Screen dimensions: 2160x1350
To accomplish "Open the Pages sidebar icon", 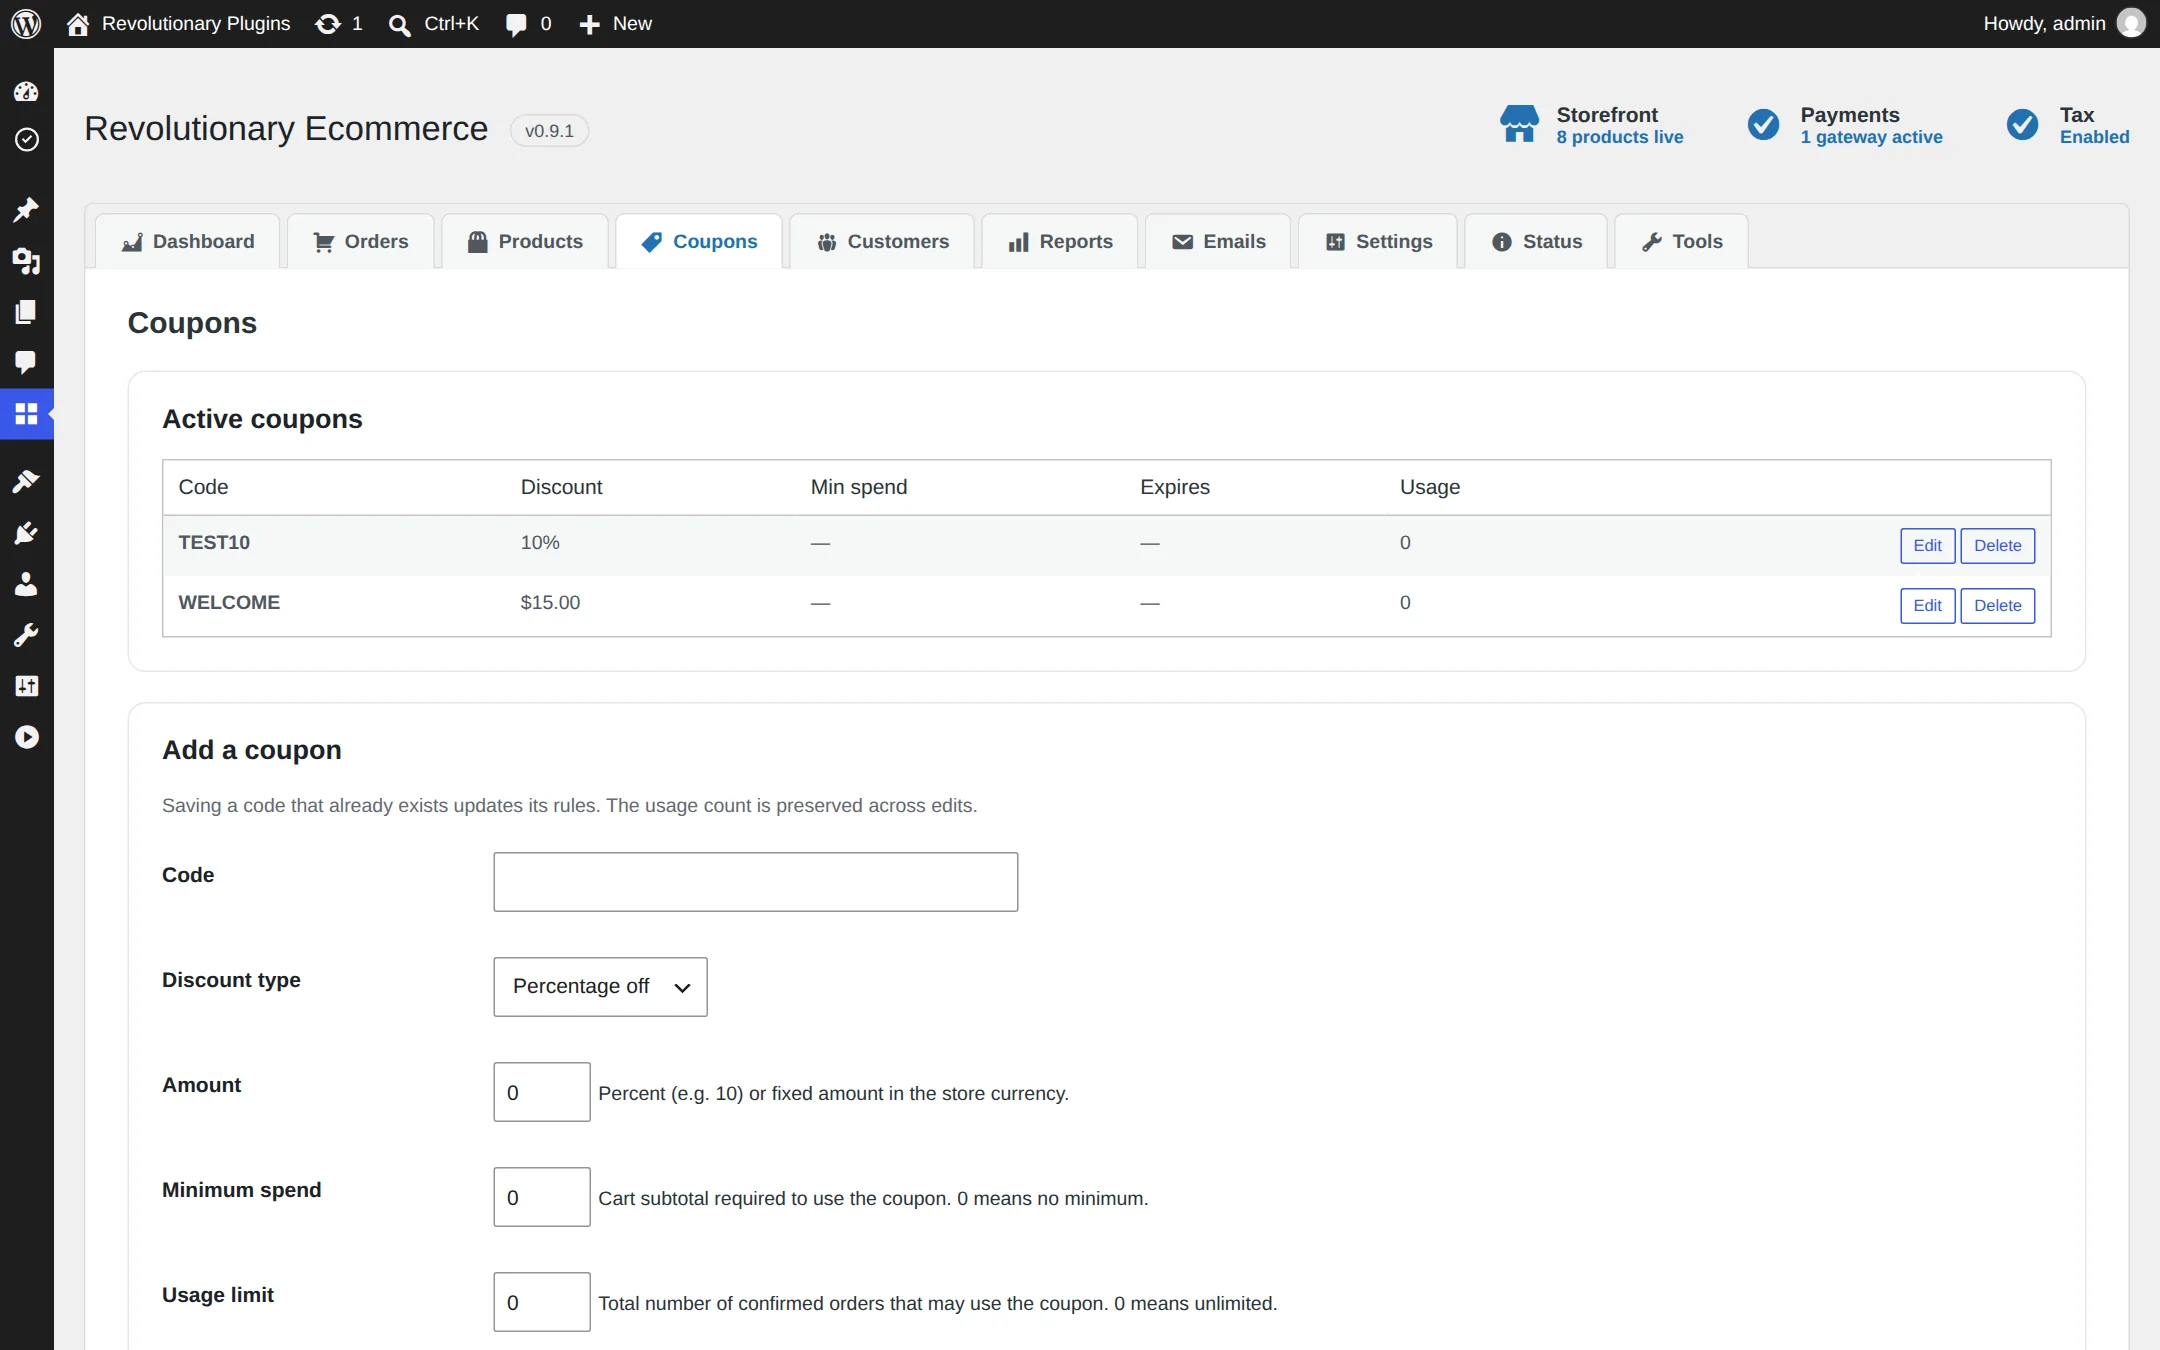I will 26,312.
